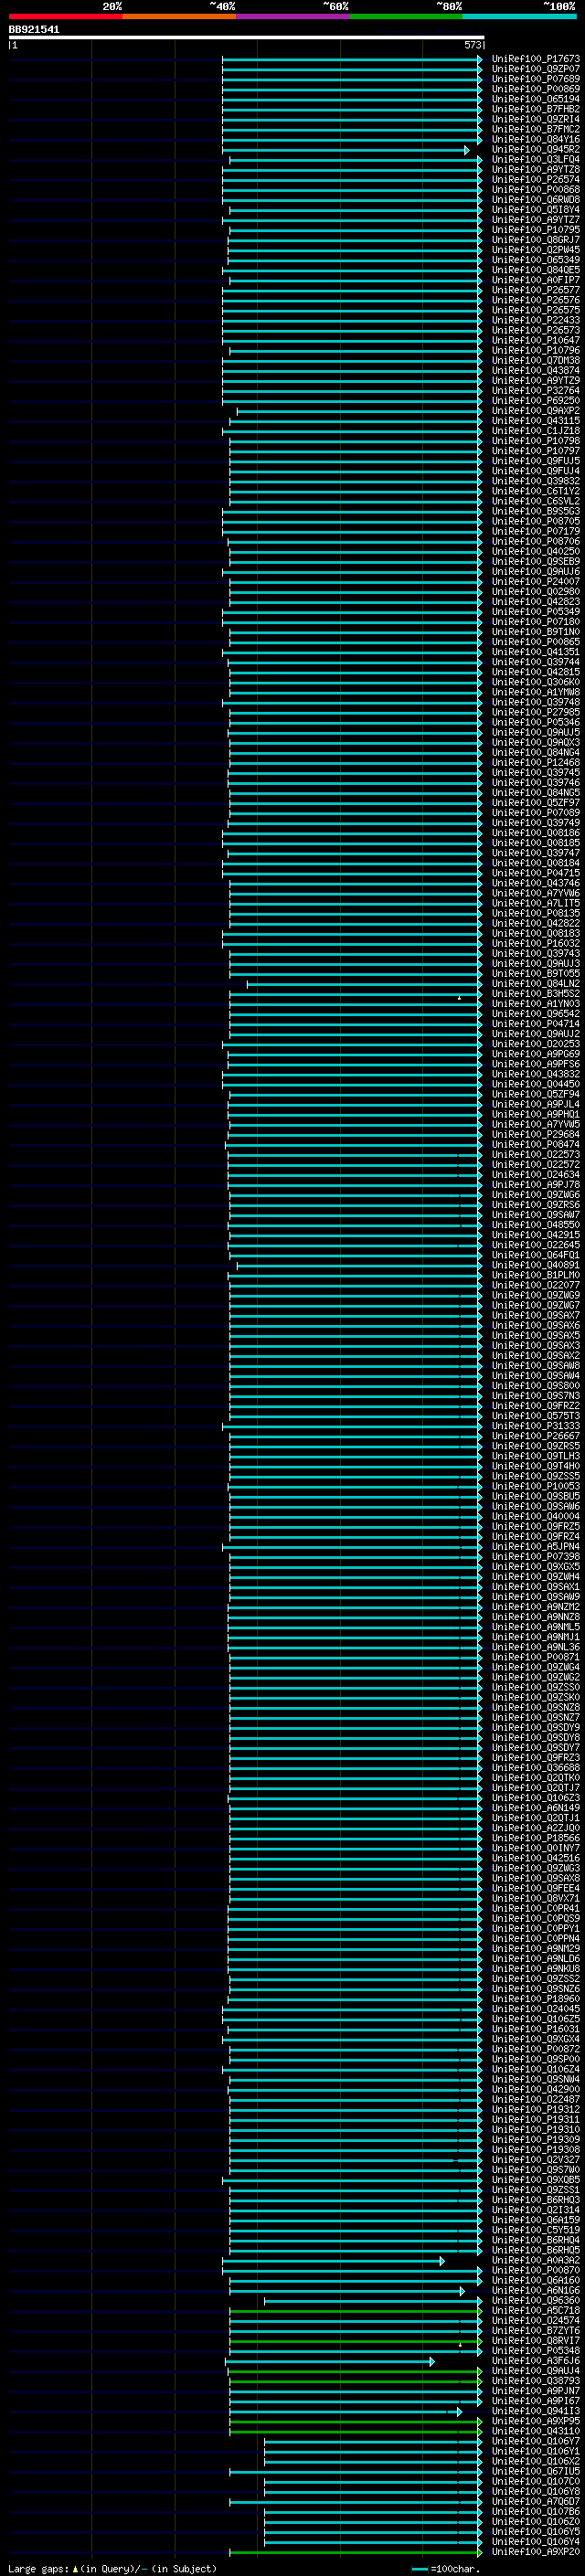Screen dimensions: 585x2576
Task: Open hit UniRef100_P27985
Action: coord(536,712)
